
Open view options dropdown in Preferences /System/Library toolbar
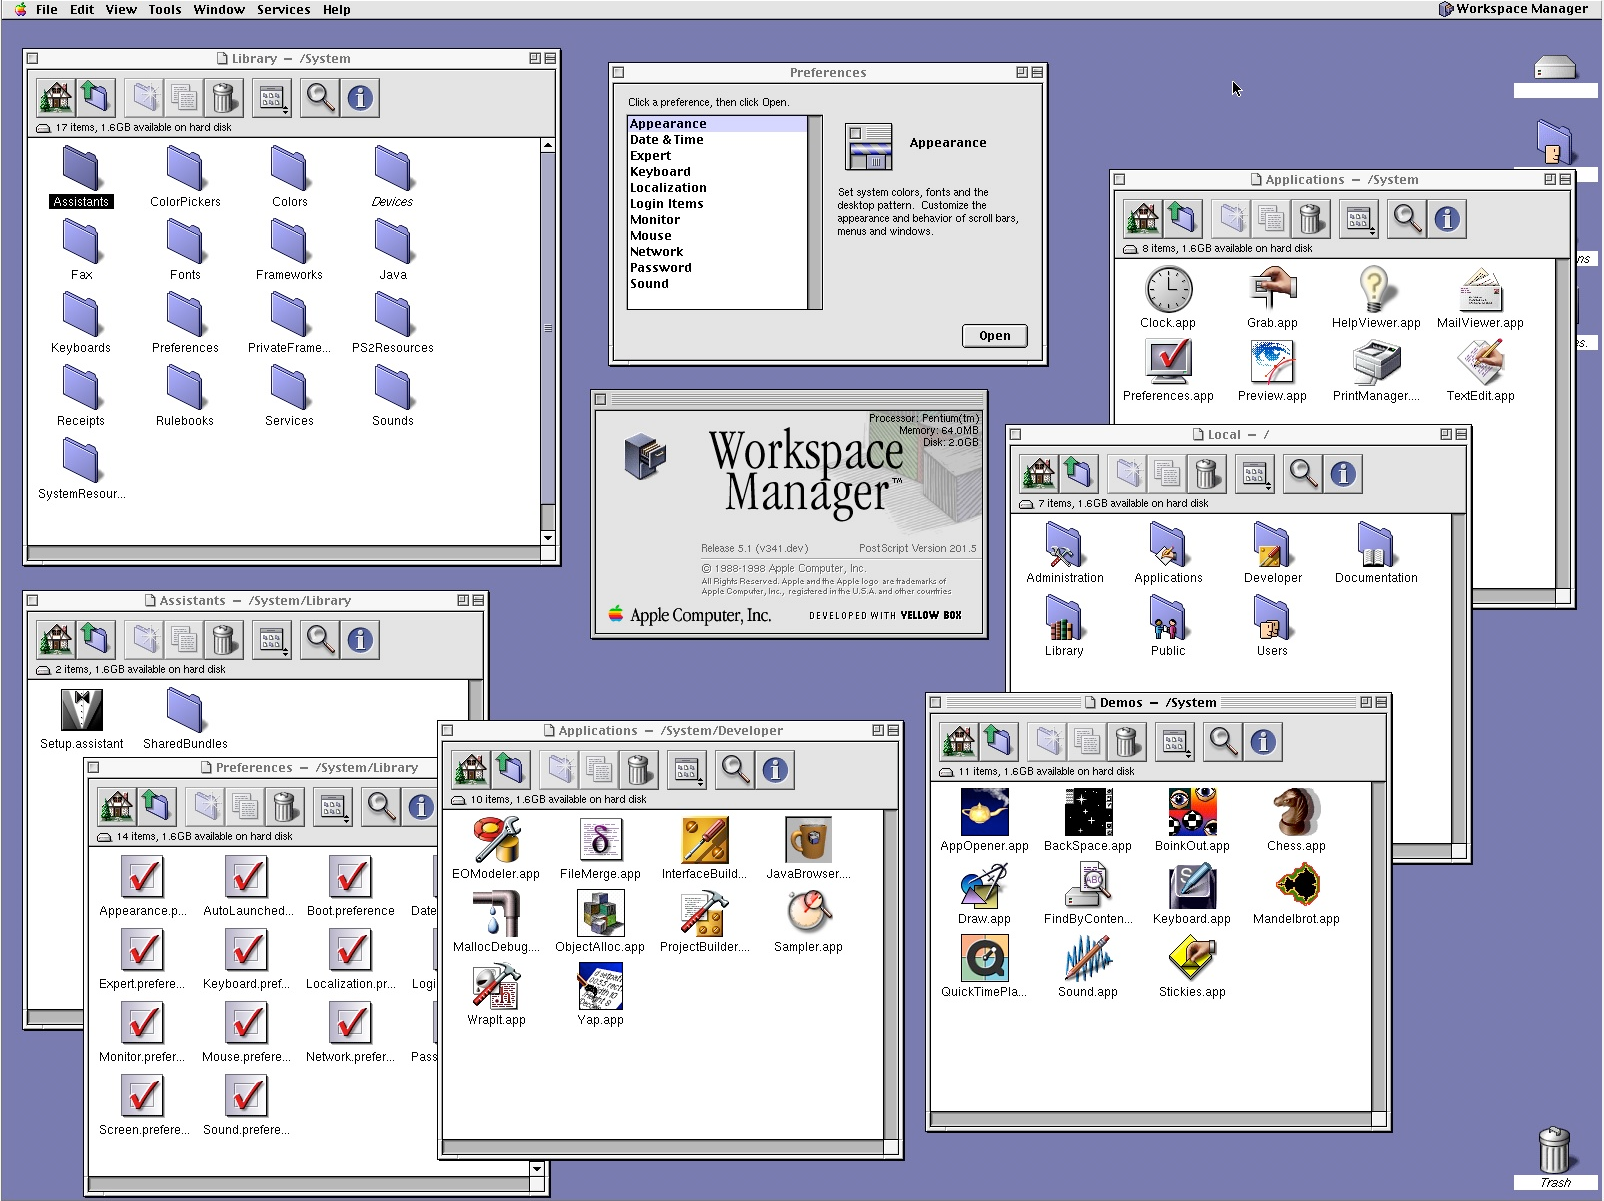(333, 806)
